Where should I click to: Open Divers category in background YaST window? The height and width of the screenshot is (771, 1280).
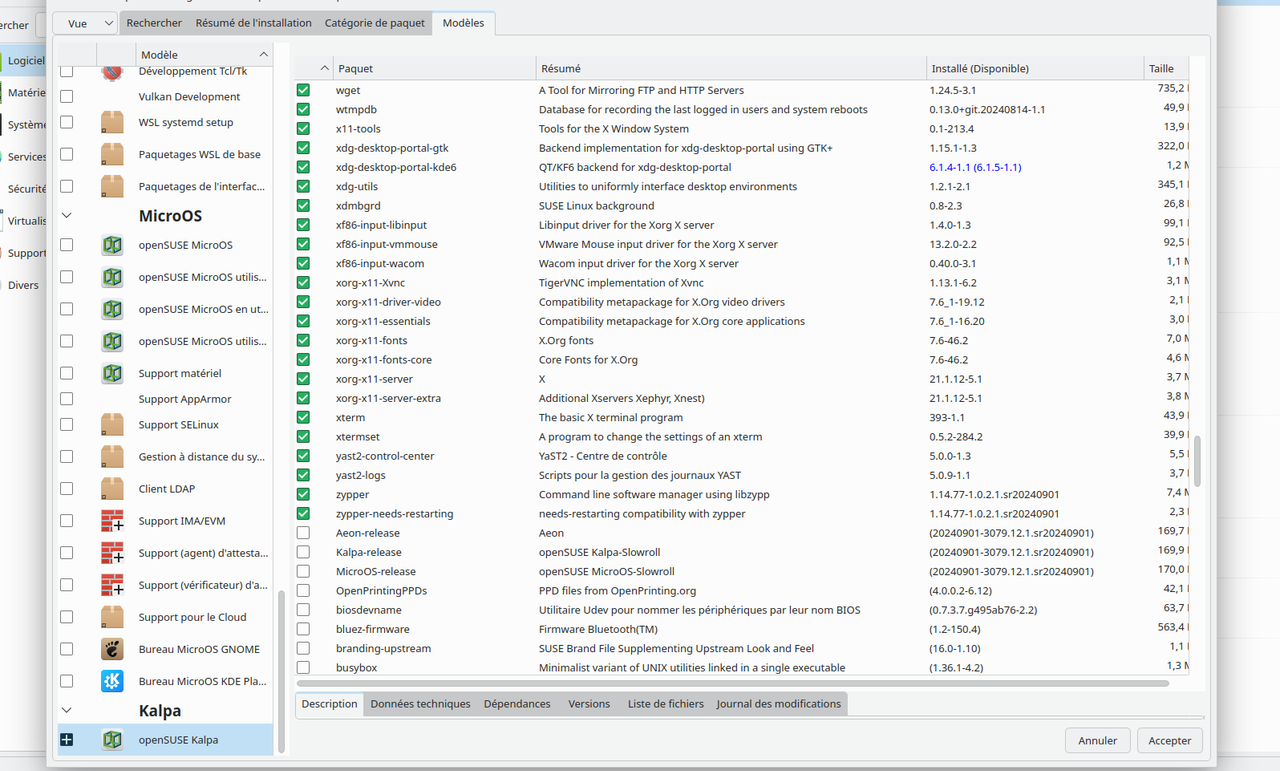pyautogui.click(x=23, y=285)
